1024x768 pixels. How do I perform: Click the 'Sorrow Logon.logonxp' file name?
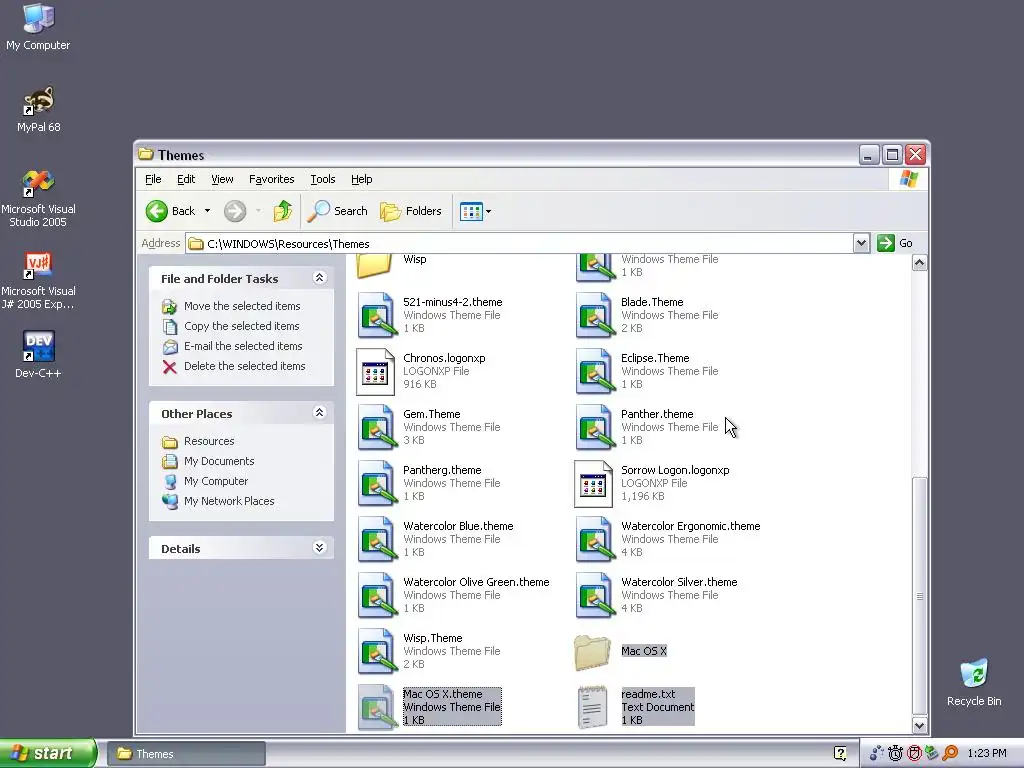click(x=675, y=470)
